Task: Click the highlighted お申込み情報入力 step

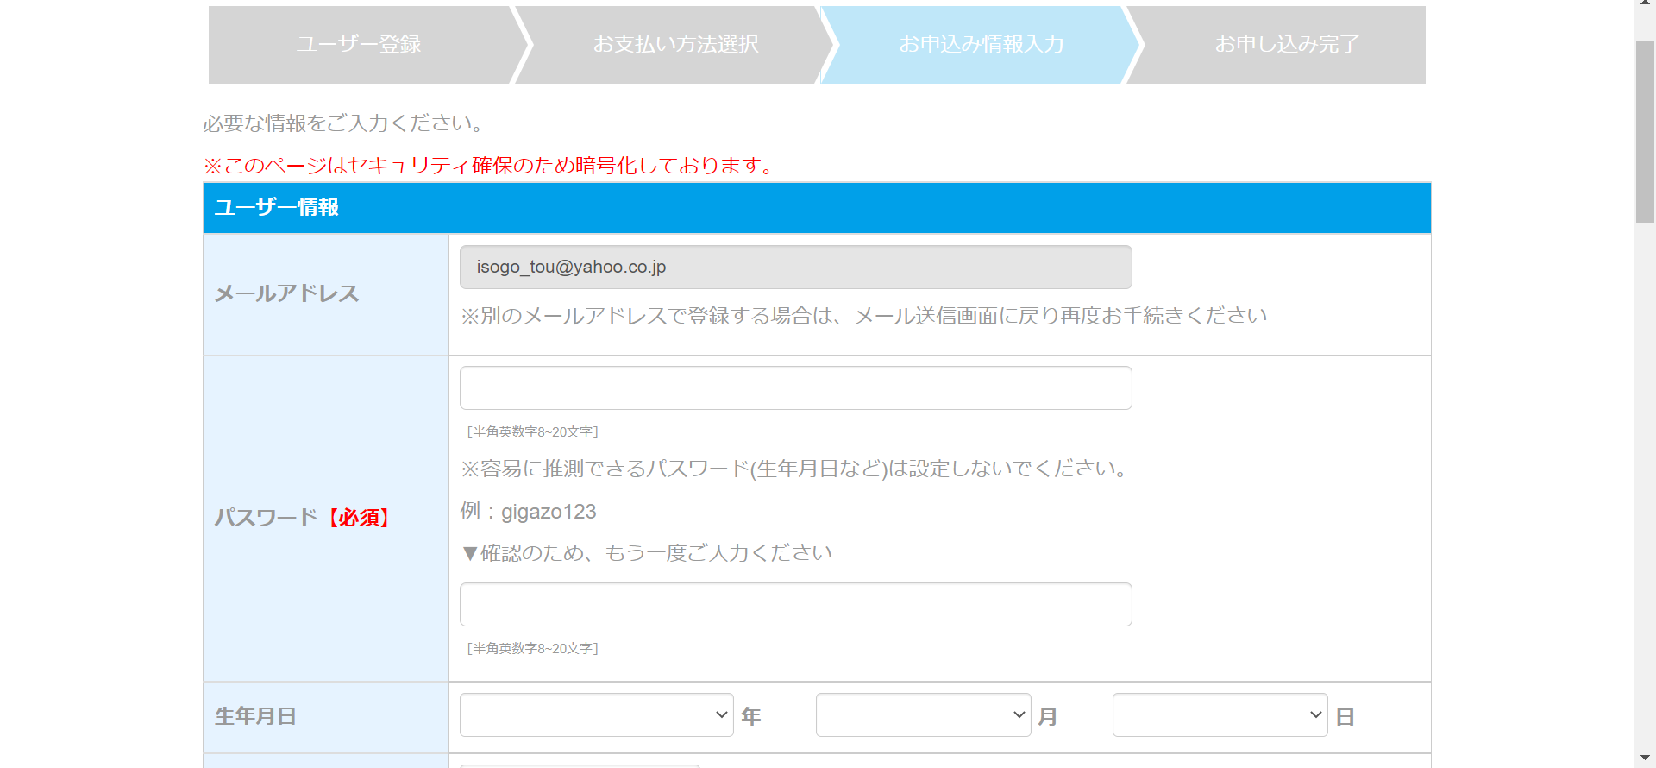Action: click(980, 45)
